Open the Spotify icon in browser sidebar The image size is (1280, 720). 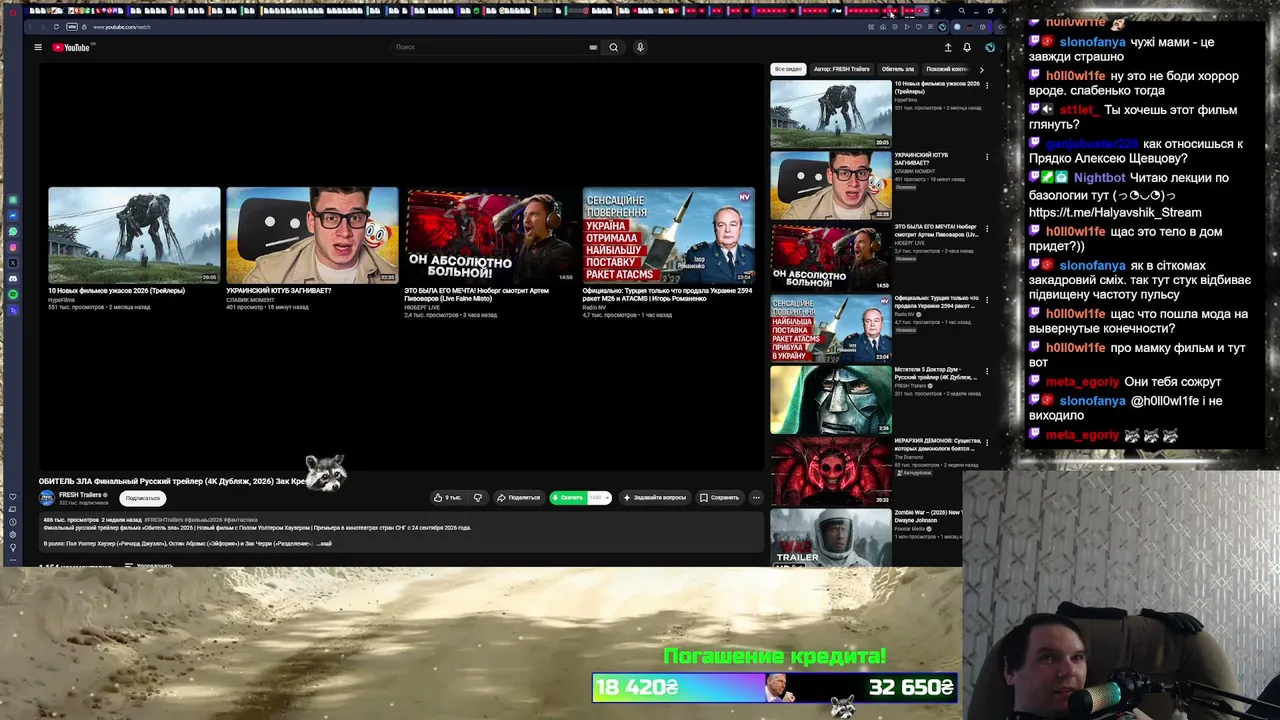13,295
